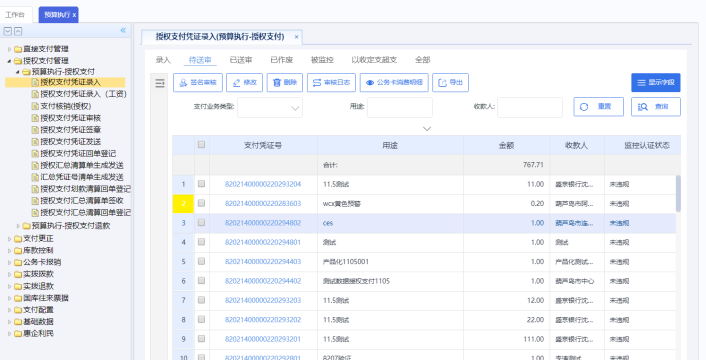This screenshot has width=706, height=360.
Task: Switch to the 工作台 tab
Action: pyautogui.click(x=15, y=14)
